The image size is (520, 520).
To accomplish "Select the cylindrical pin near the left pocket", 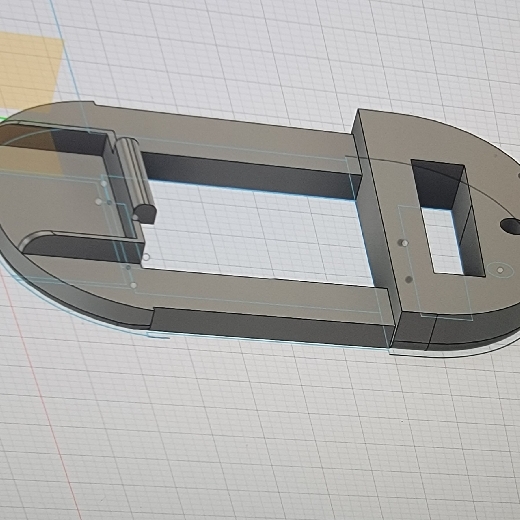I will click(x=137, y=180).
